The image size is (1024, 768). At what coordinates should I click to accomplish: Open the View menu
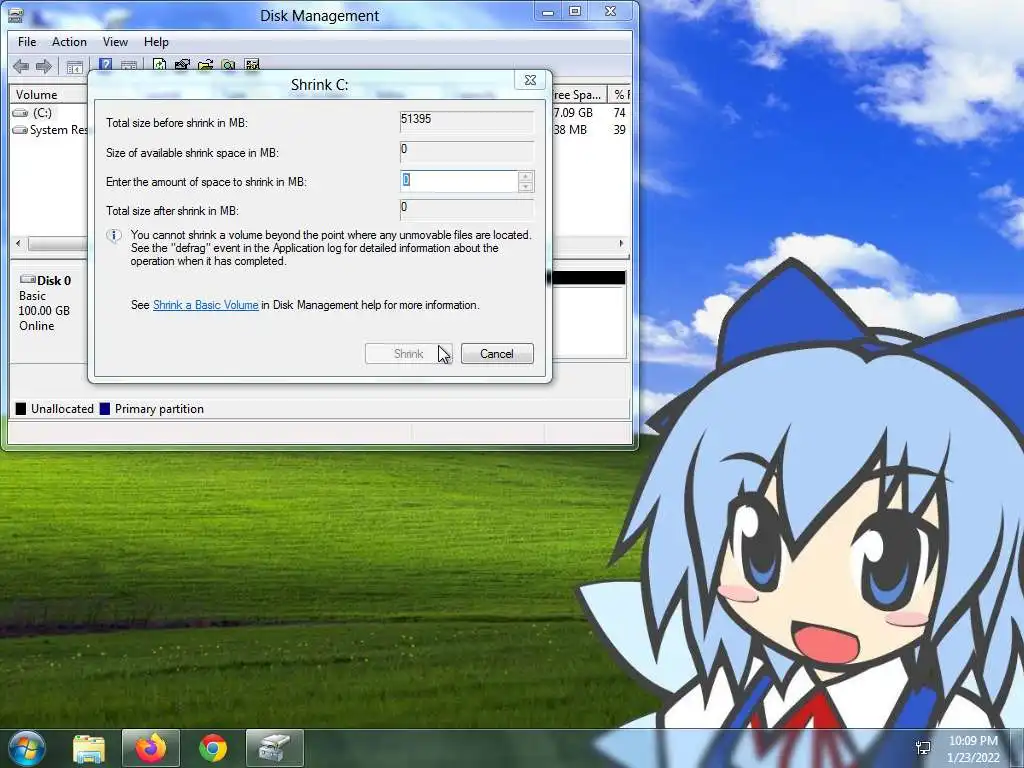click(115, 42)
